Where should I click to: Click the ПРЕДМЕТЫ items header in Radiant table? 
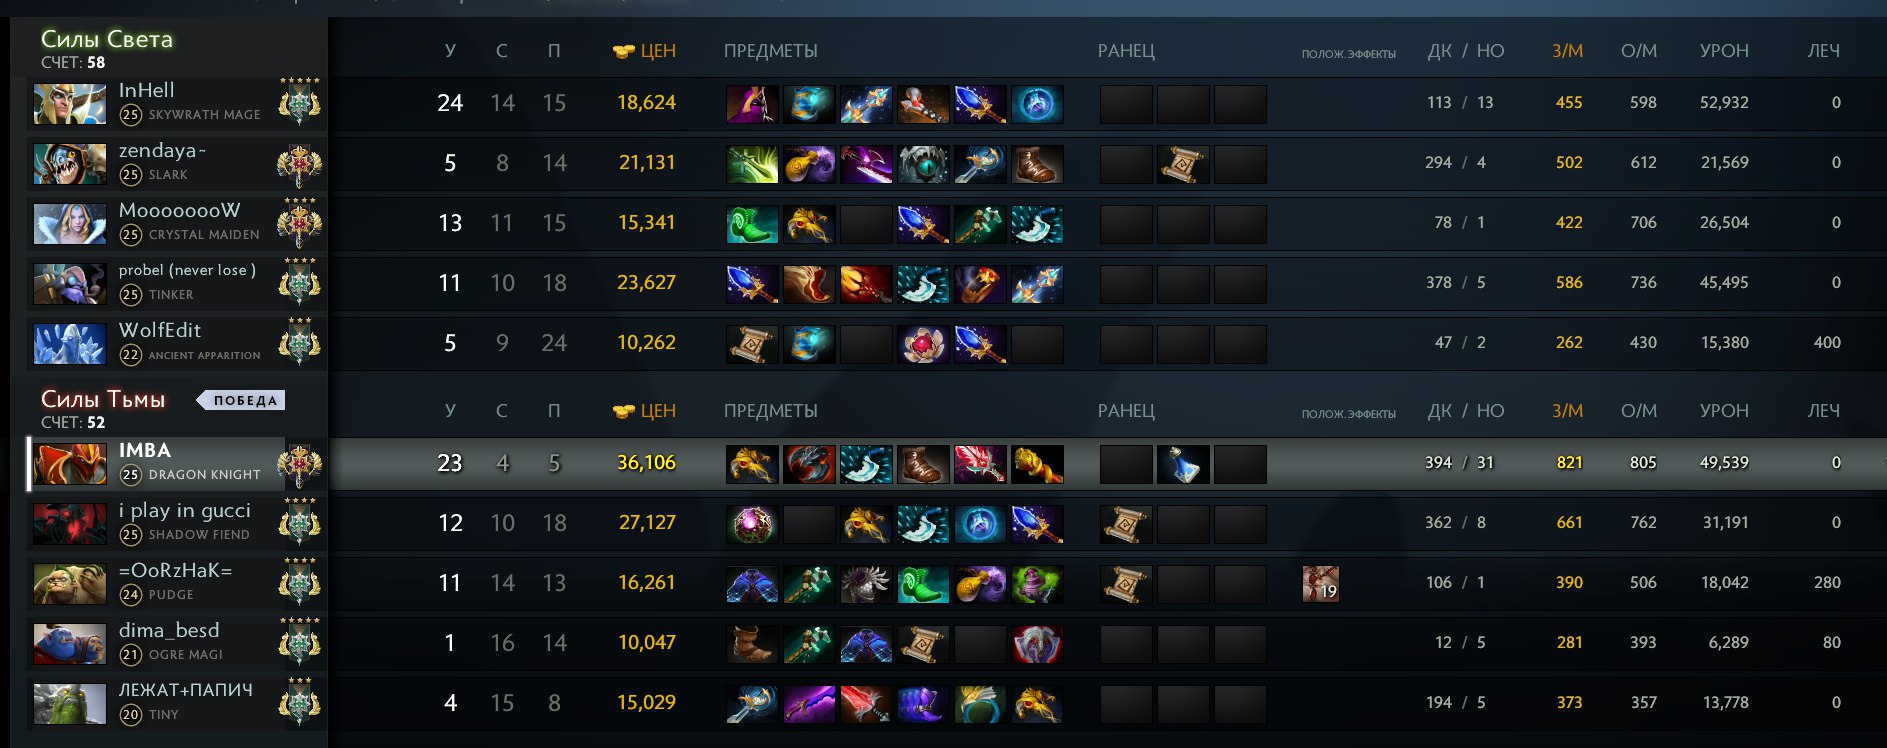(770, 51)
